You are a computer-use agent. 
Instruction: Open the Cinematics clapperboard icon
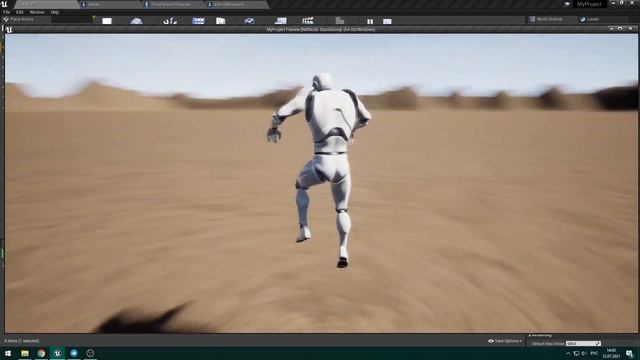(x=308, y=21)
